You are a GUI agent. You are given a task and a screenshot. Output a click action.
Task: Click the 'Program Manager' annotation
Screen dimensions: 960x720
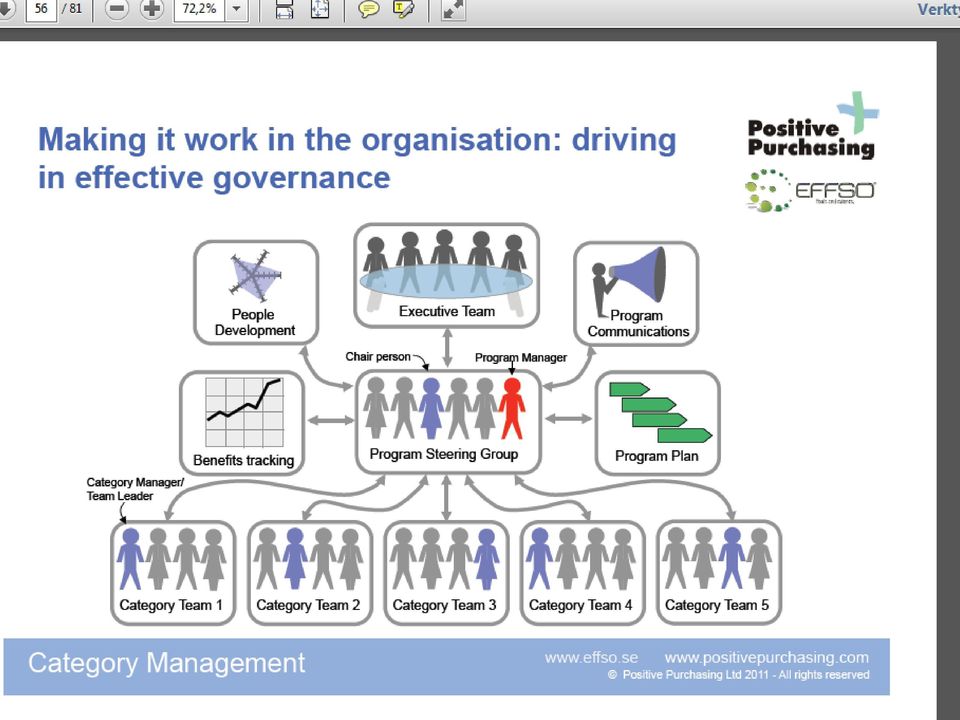pos(521,358)
